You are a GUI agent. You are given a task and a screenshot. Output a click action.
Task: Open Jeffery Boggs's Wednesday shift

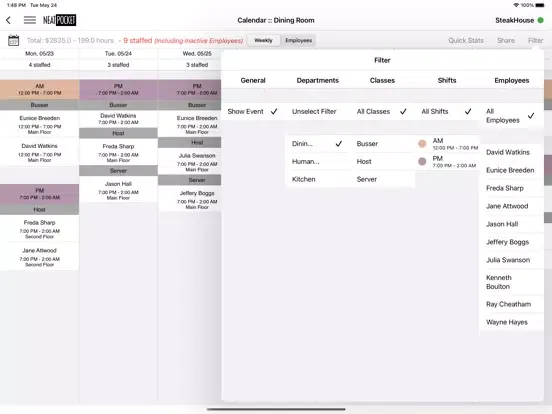point(190,200)
